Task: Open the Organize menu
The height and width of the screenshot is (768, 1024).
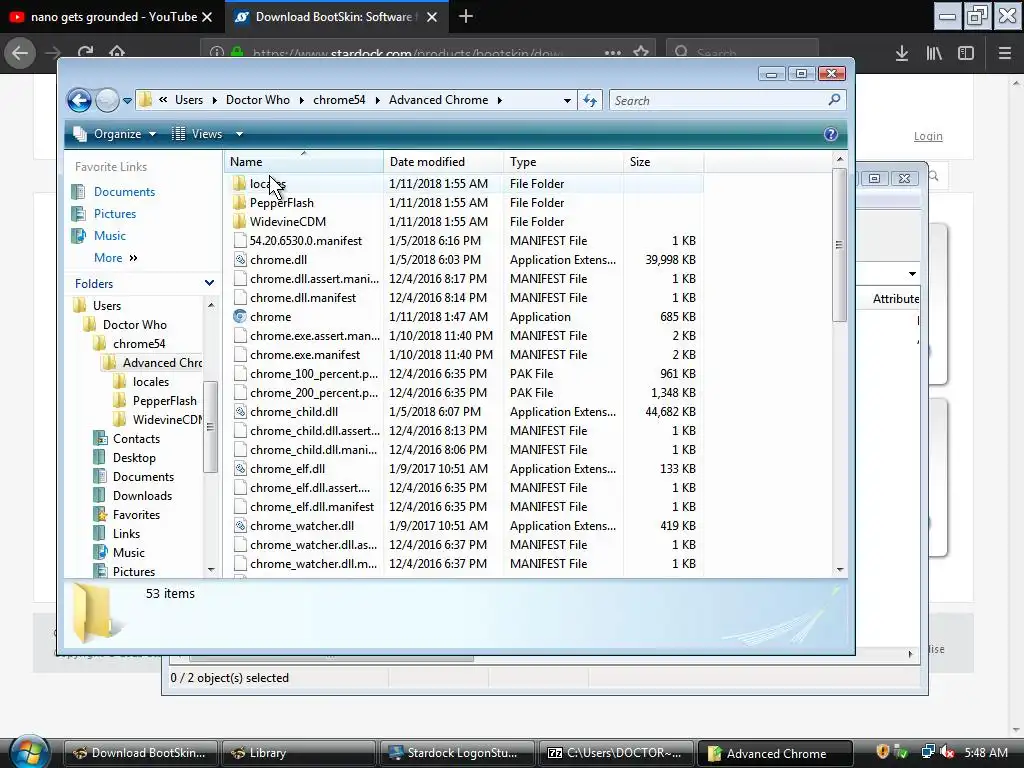Action: click(x=115, y=134)
